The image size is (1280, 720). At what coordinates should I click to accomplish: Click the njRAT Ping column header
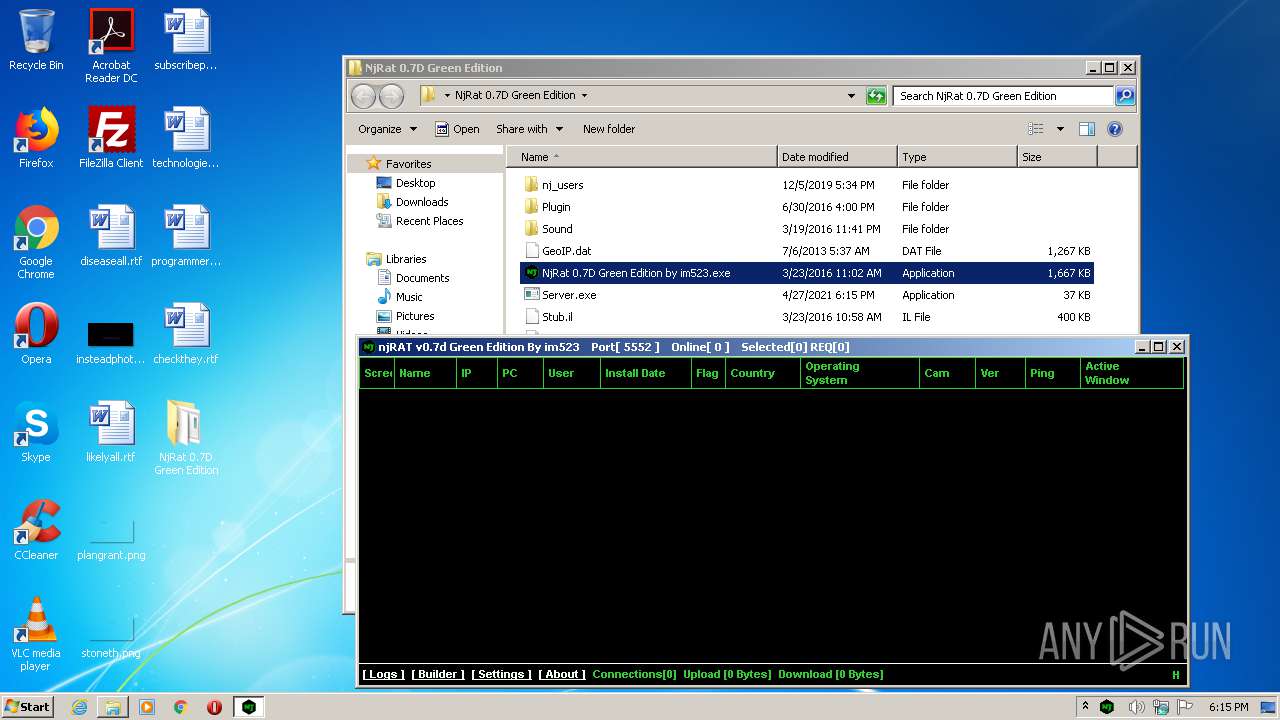(1052, 373)
